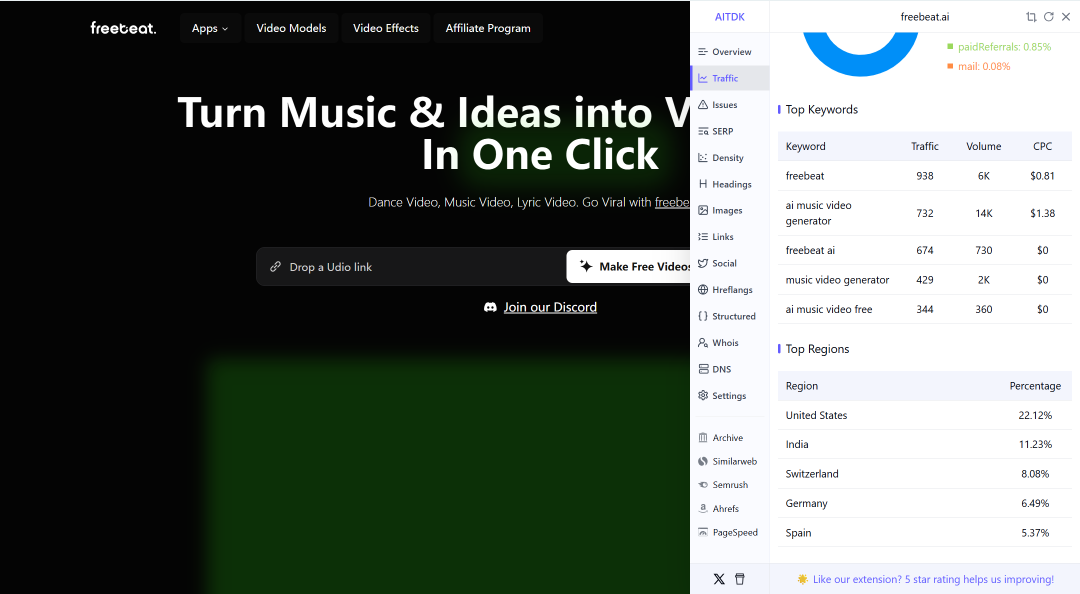This screenshot has height=594, width=1080.
Task: Click the Issues warning triangle icon
Action: pos(703,105)
